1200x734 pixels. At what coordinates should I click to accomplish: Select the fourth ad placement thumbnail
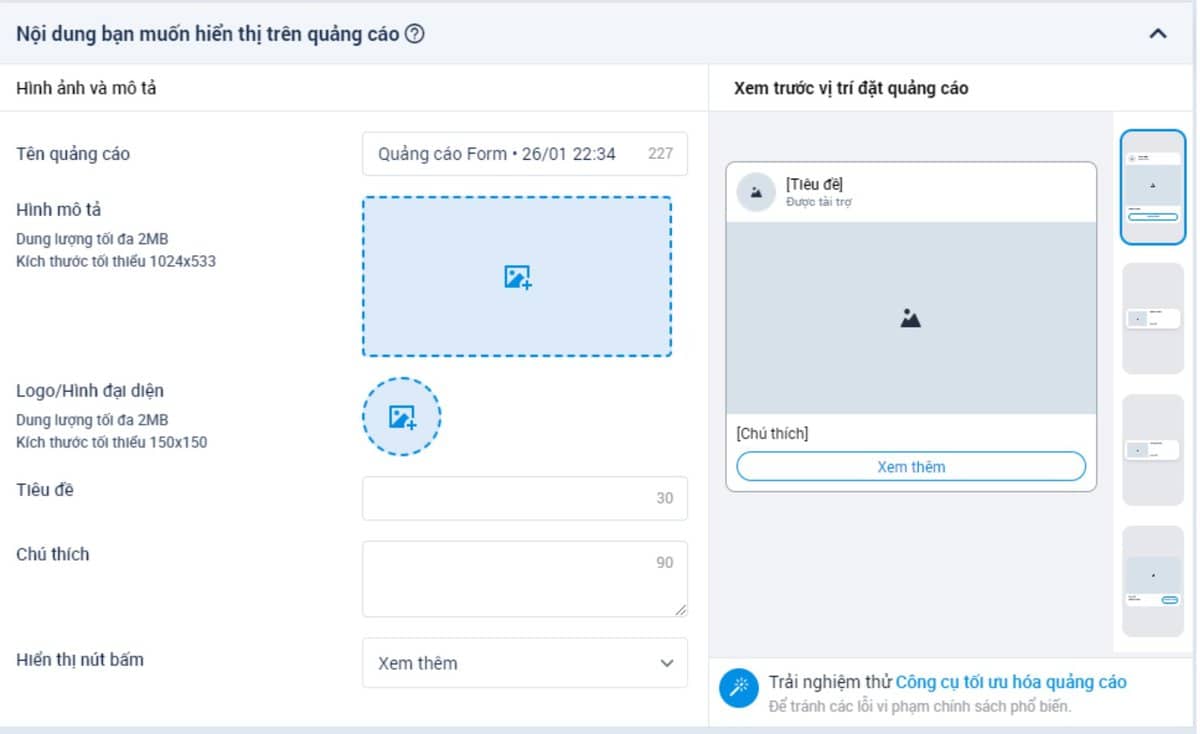pos(1152,581)
